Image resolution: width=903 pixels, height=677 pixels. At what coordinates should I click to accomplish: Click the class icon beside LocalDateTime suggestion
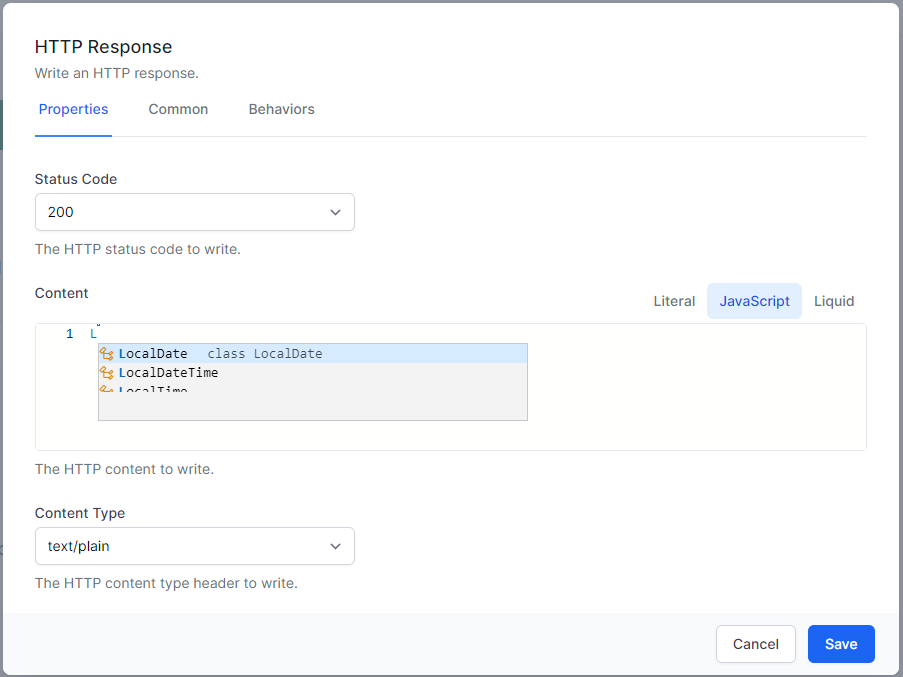pyautogui.click(x=108, y=372)
